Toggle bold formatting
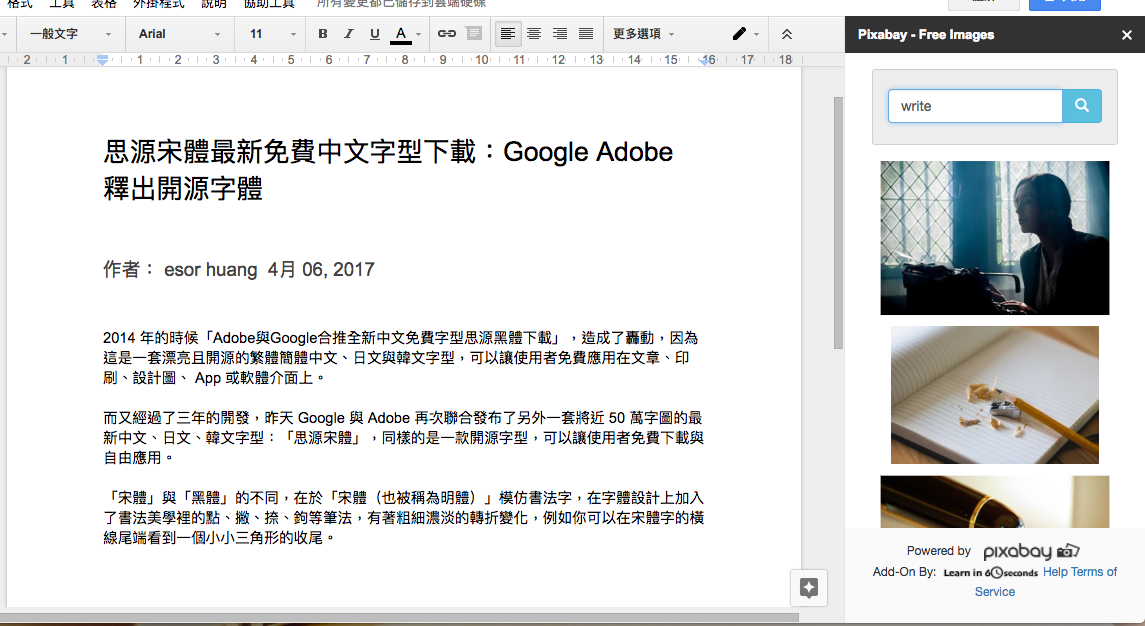The height and width of the screenshot is (626, 1145). tap(322, 34)
